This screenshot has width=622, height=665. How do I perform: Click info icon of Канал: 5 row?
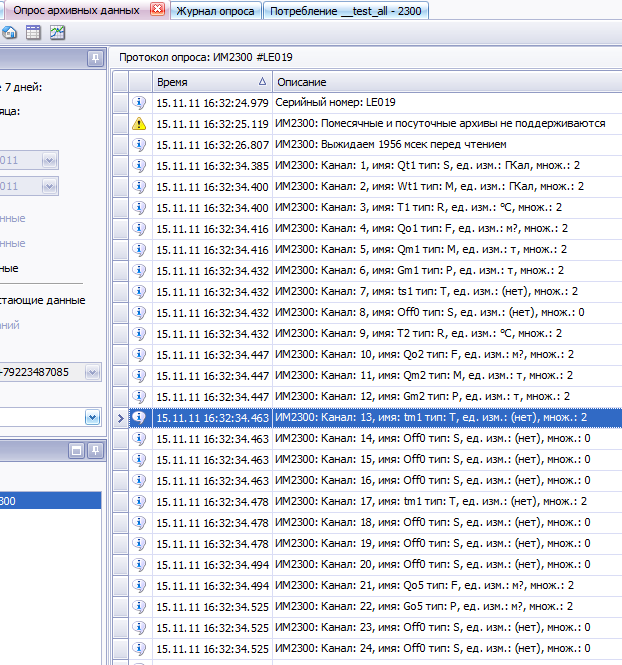coord(139,249)
